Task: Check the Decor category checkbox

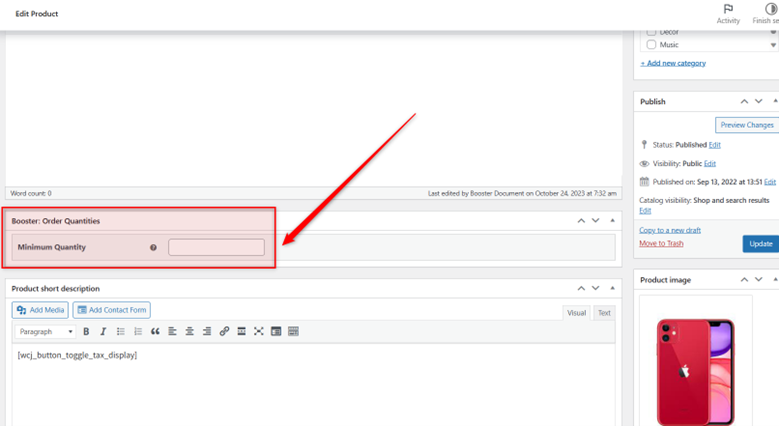Action: pos(651,32)
